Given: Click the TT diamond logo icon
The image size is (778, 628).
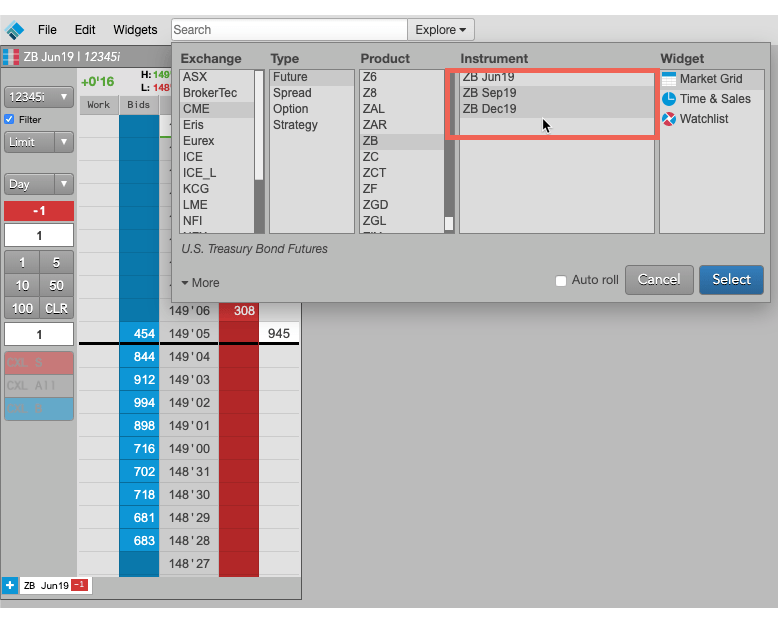Looking at the screenshot, I should click(14, 30).
